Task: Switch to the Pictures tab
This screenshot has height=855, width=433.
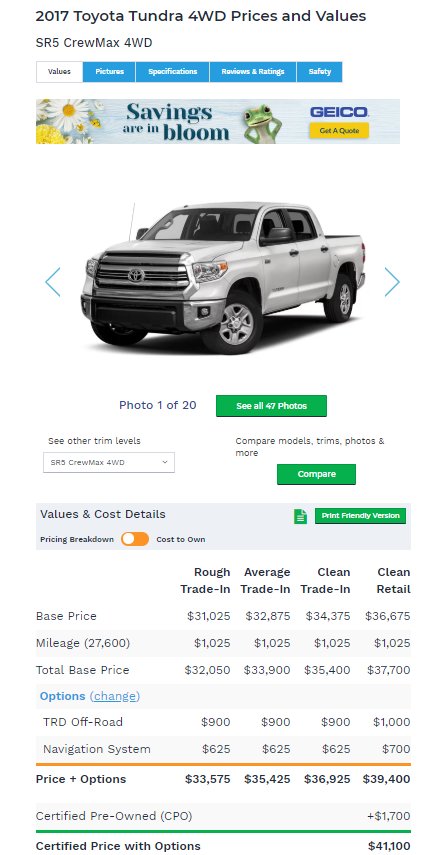Action: click(109, 71)
